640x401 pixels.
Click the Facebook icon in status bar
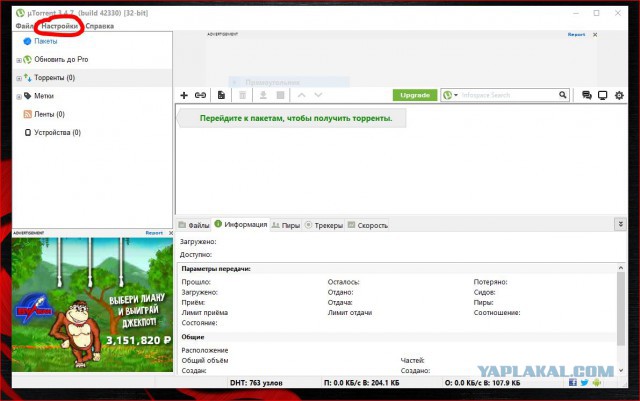click(x=573, y=383)
